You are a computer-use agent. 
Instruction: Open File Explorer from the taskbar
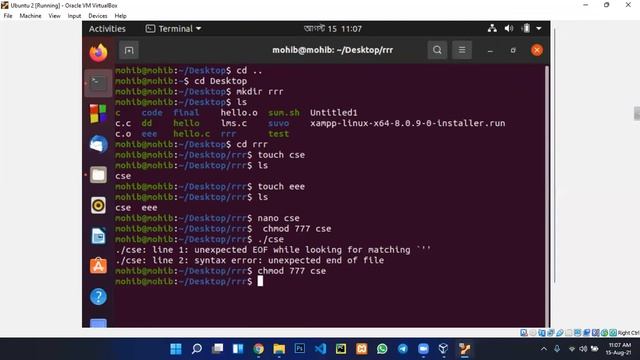click(x=279, y=349)
